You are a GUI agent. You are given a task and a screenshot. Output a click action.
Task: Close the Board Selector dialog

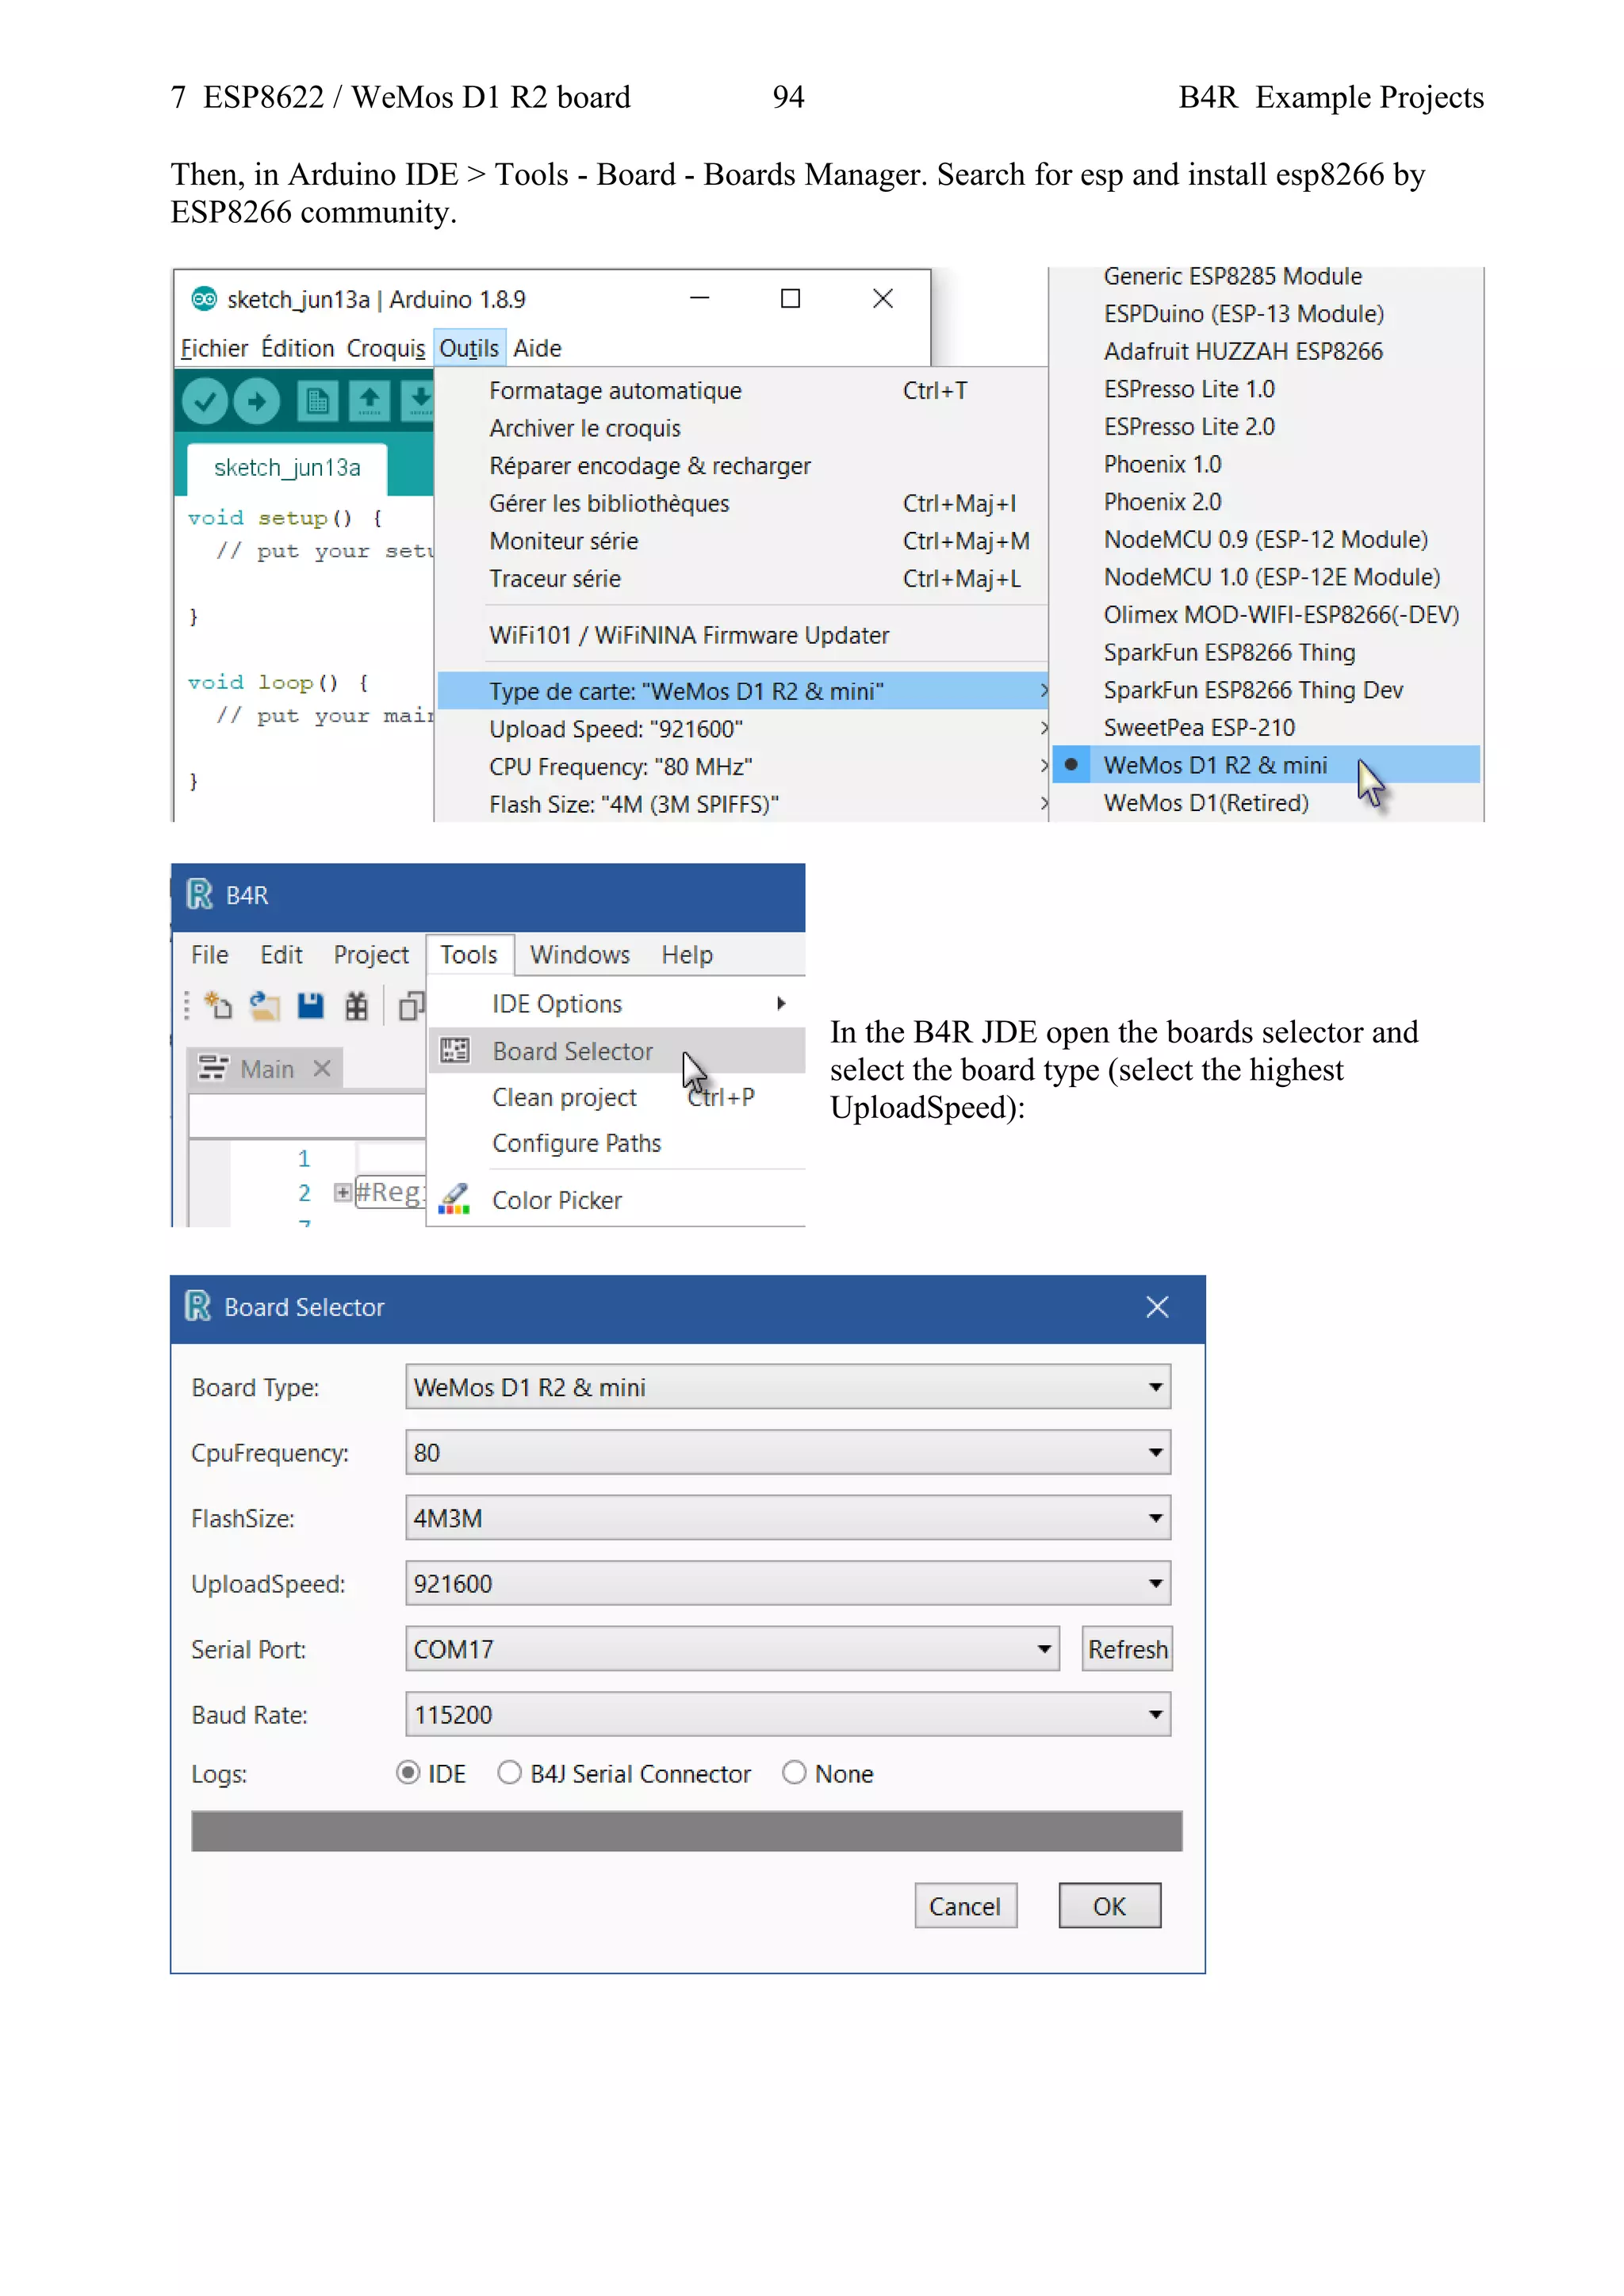point(1157,1306)
